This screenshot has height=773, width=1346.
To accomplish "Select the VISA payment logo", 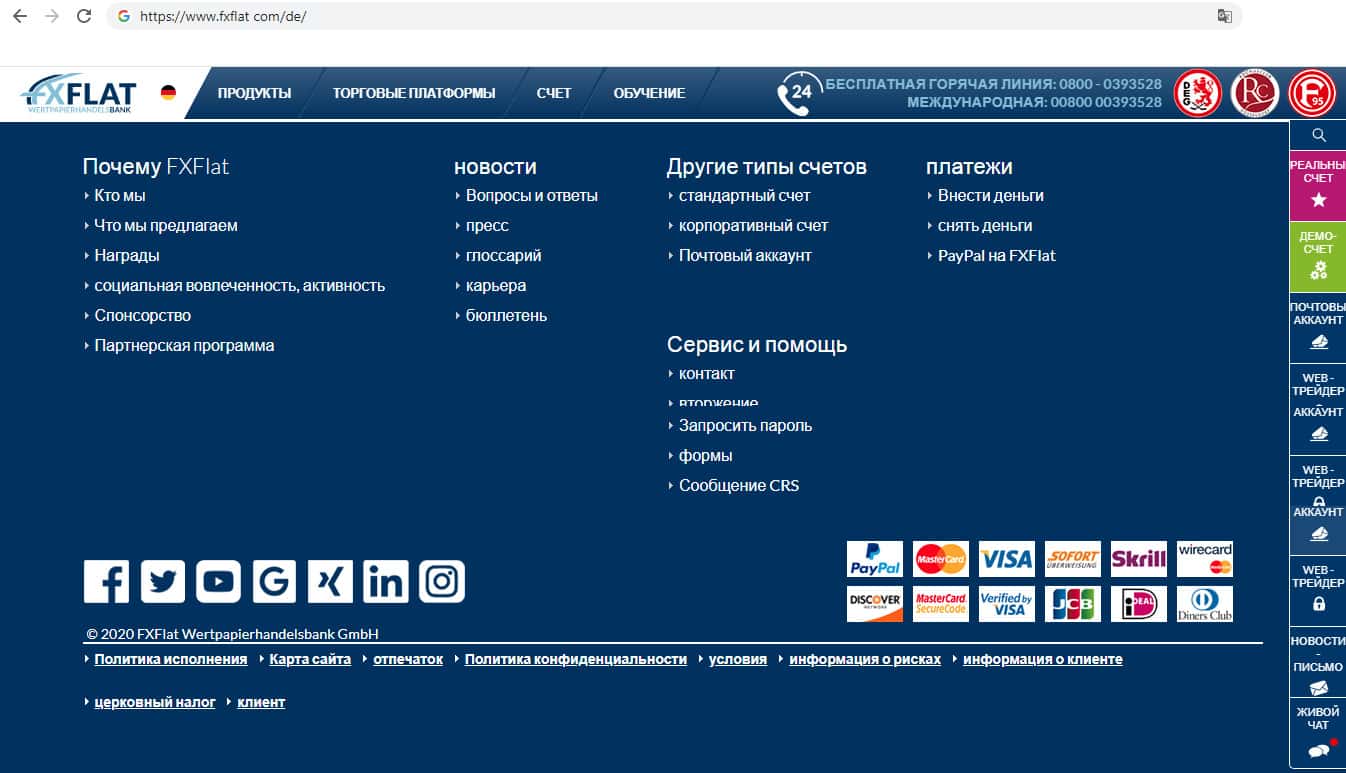I will pos(1007,559).
